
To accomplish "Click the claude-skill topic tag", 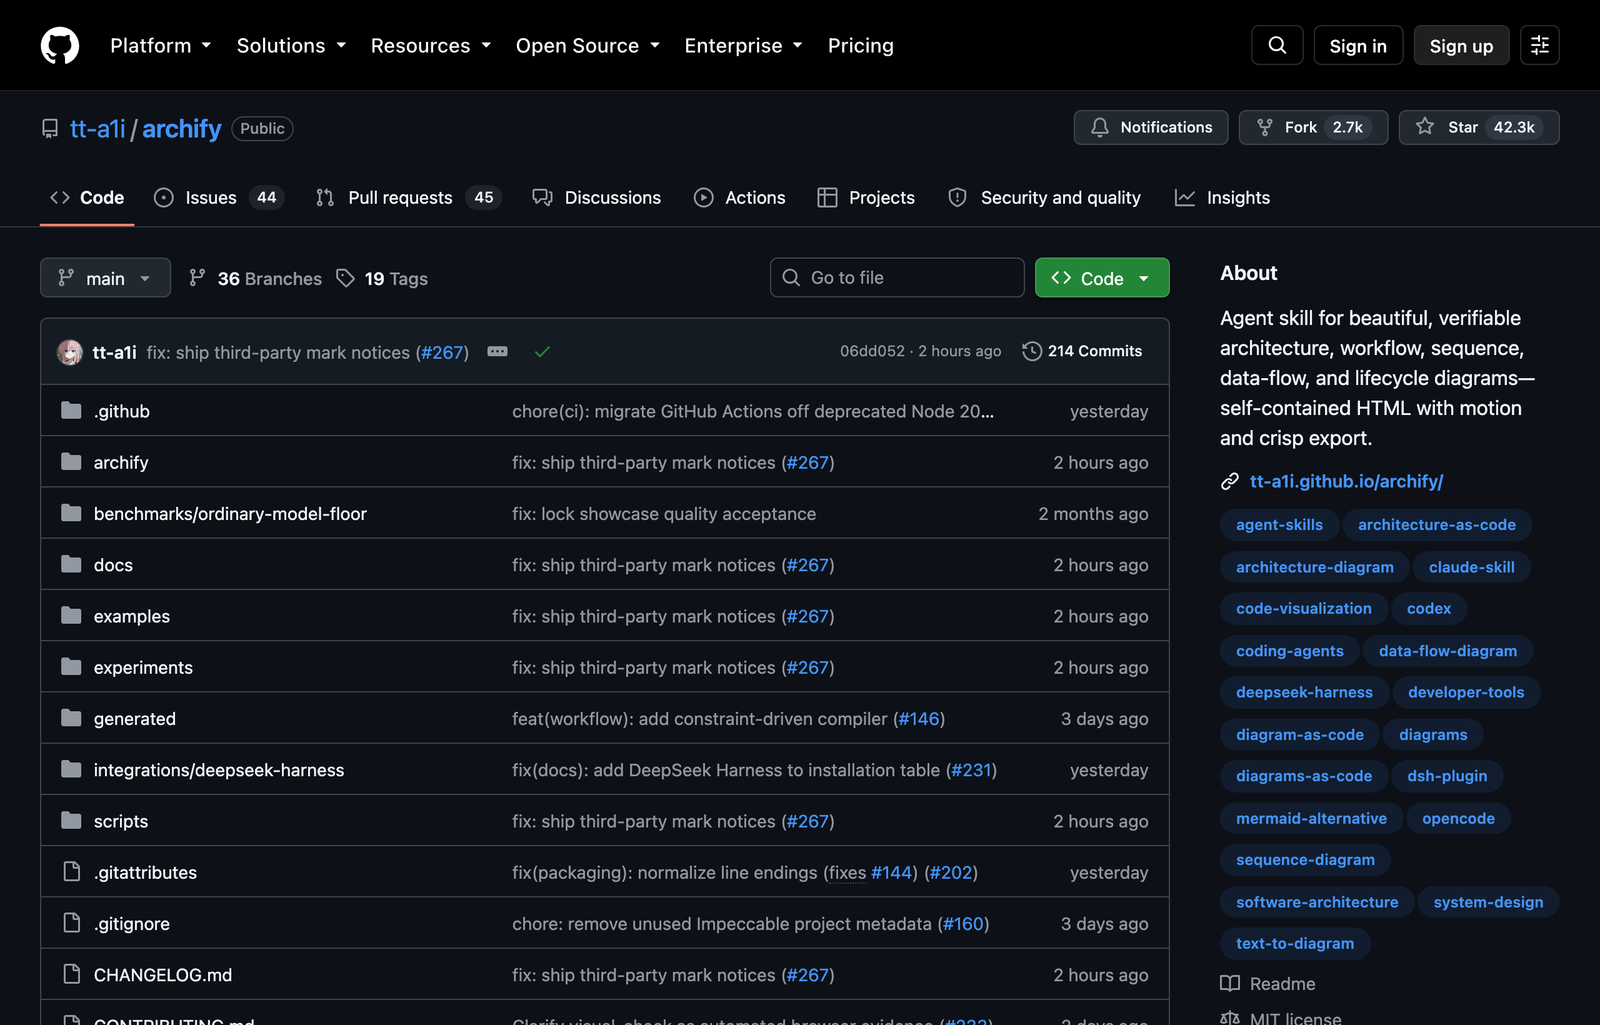I will (1472, 567).
